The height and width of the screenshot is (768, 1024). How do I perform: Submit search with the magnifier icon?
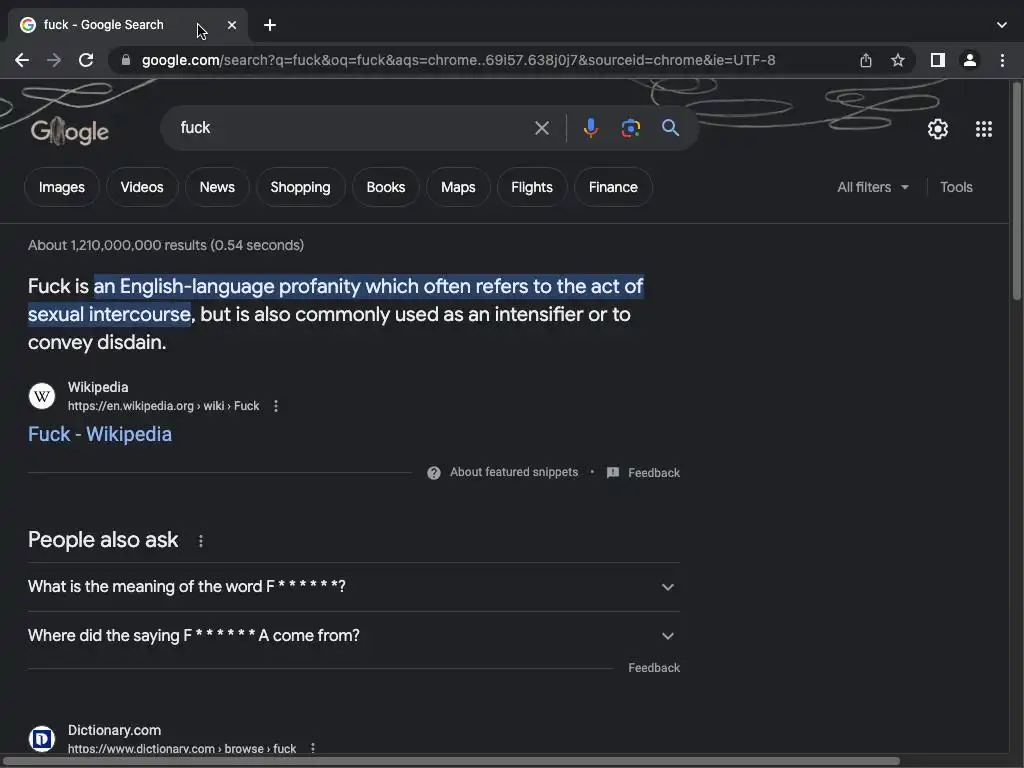pyautogui.click(x=670, y=128)
